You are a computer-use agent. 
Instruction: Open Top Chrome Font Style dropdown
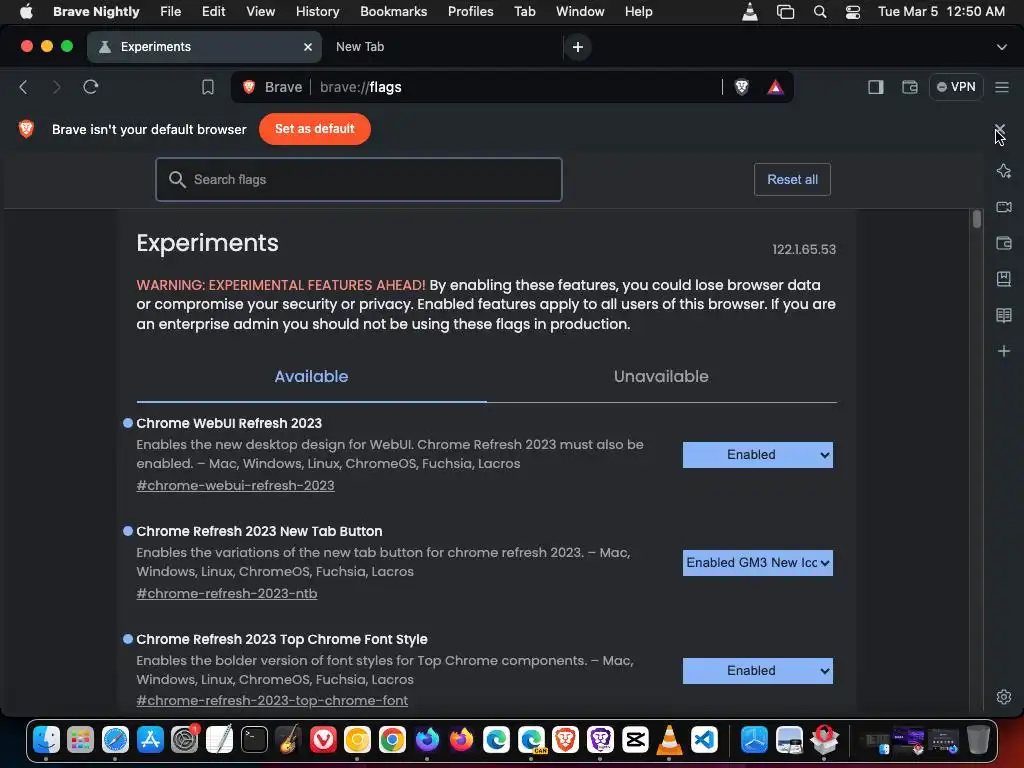pyautogui.click(x=758, y=671)
